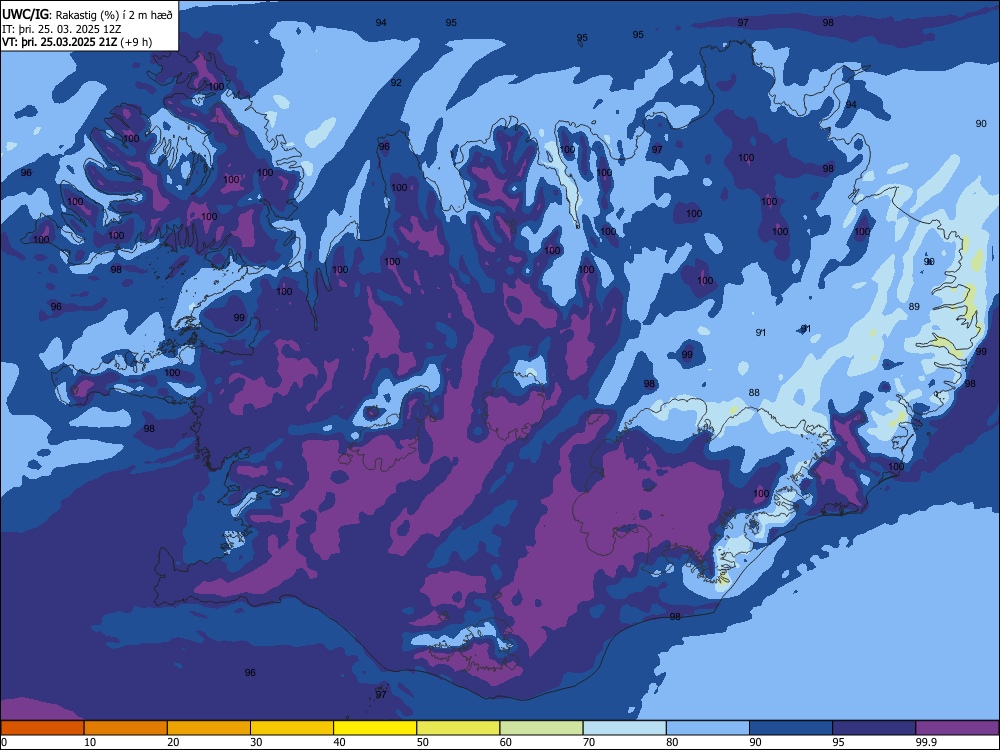Click the '92' humidity value on map

396,83
